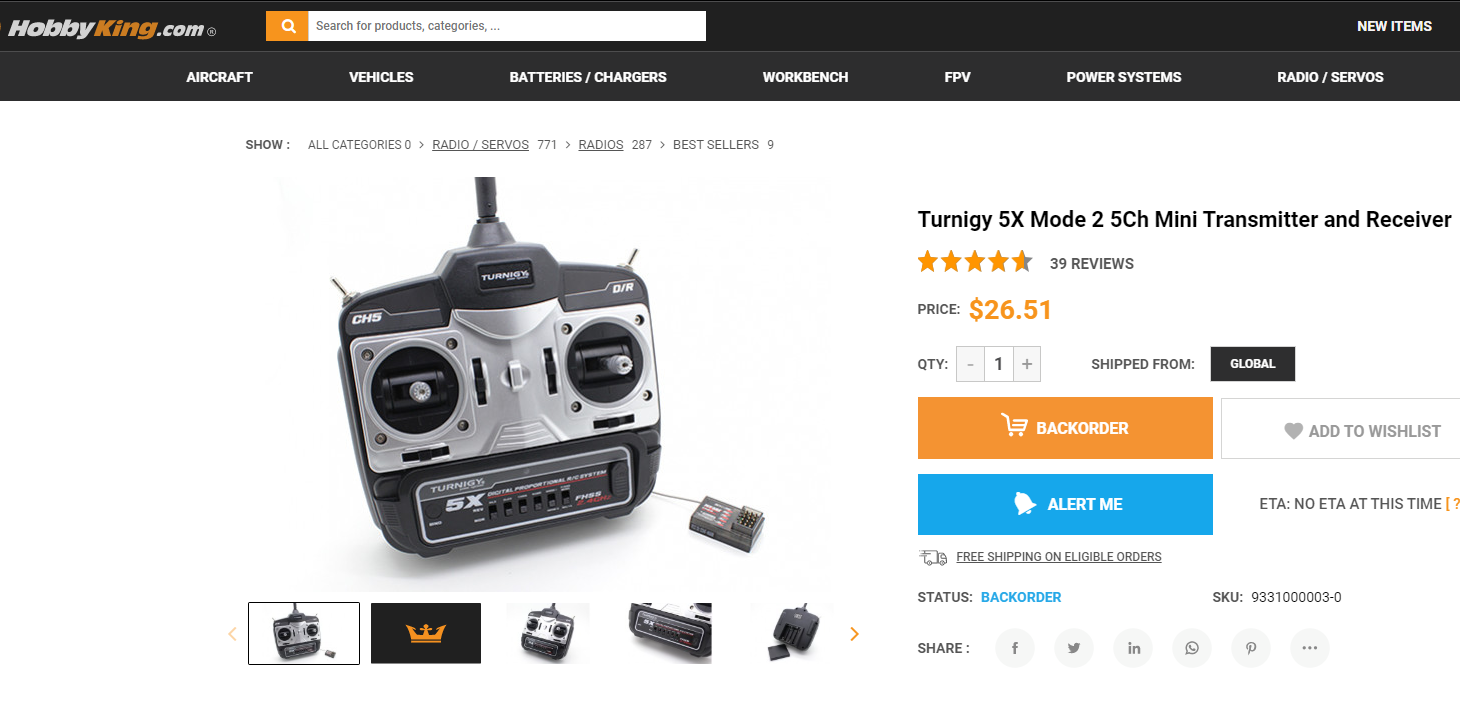Viewport: 1460px width, 705px height.
Task: Click the blue Alert Me button
Action: [x=1065, y=504]
